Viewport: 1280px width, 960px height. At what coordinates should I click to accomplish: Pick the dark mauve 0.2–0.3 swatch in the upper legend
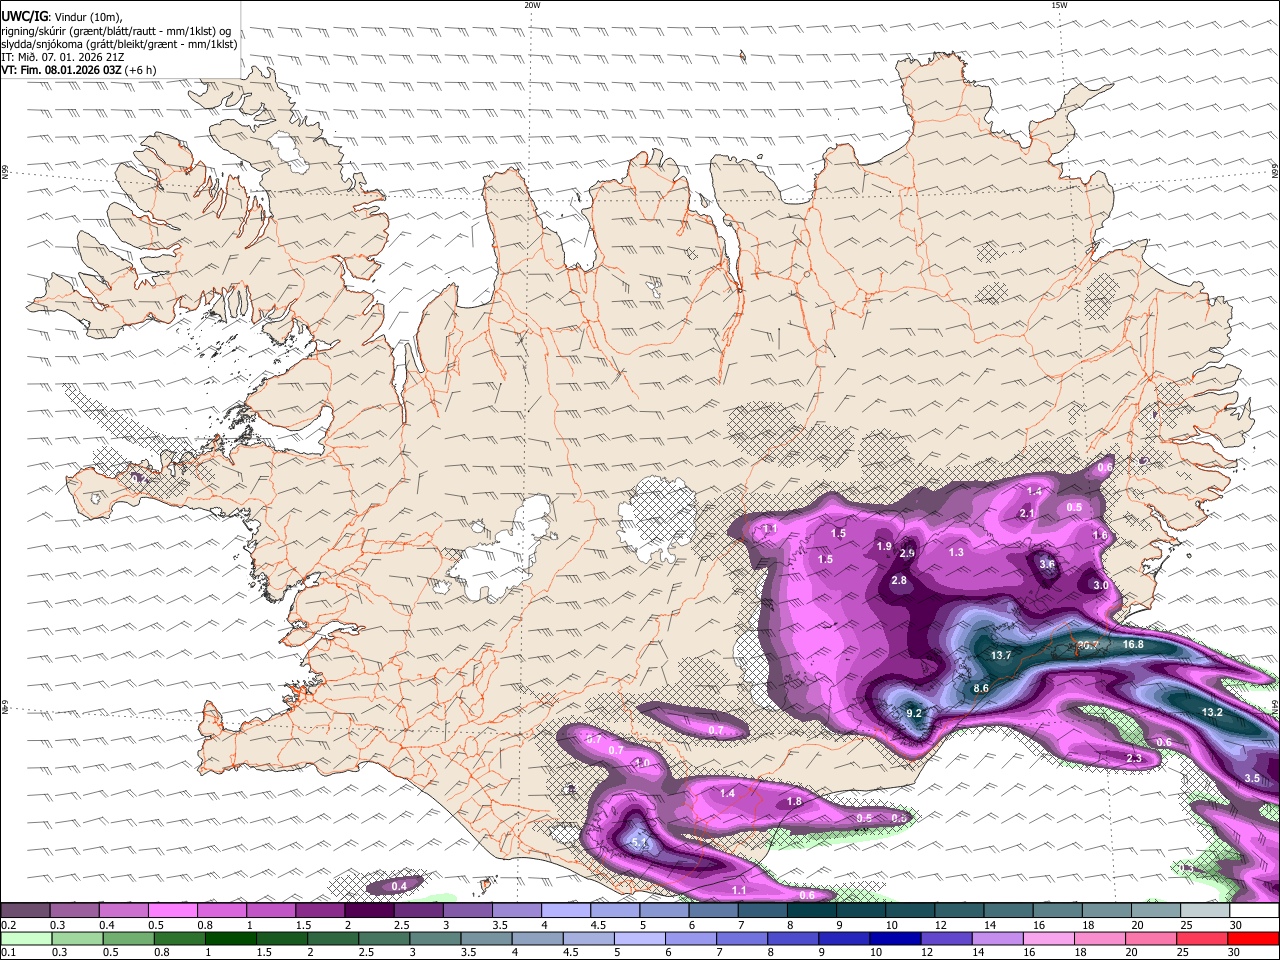(x=25, y=911)
